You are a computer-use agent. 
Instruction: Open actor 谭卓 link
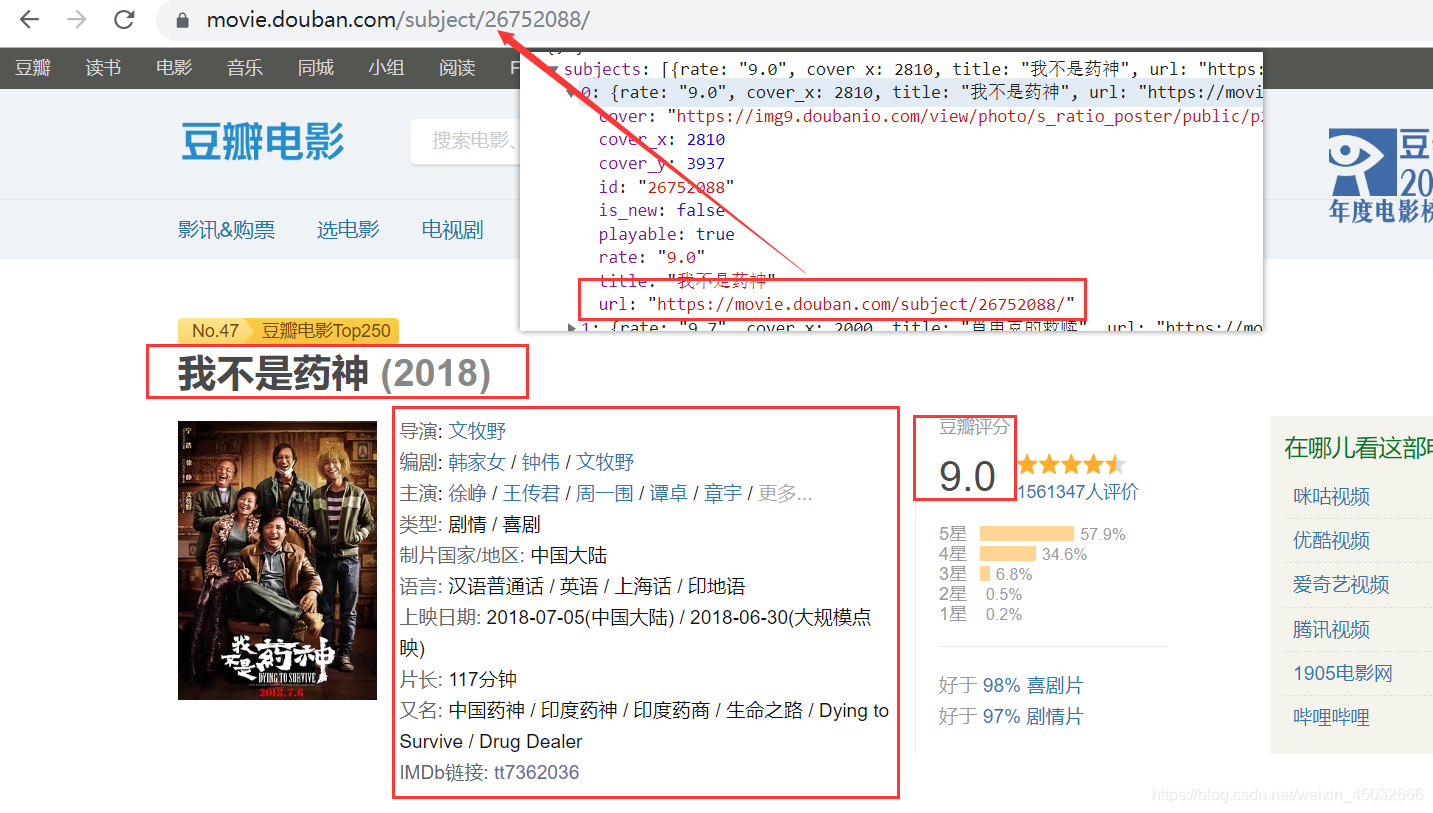(x=669, y=493)
